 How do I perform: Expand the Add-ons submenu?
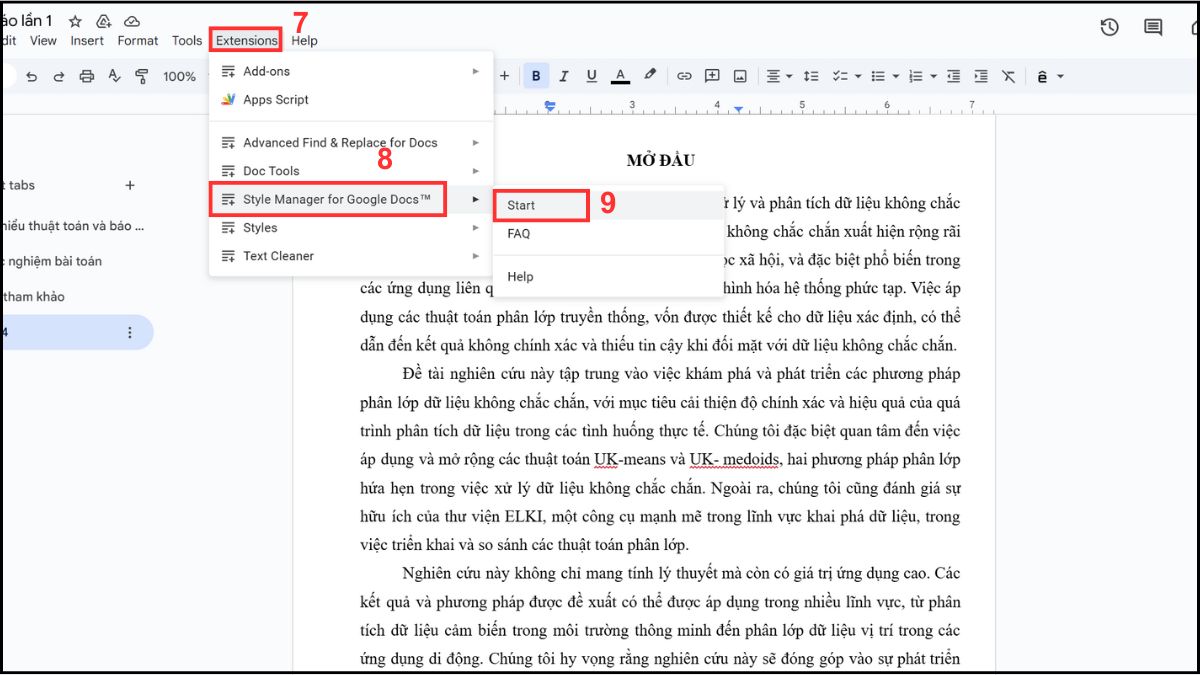pyautogui.click(x=350, y=71)
